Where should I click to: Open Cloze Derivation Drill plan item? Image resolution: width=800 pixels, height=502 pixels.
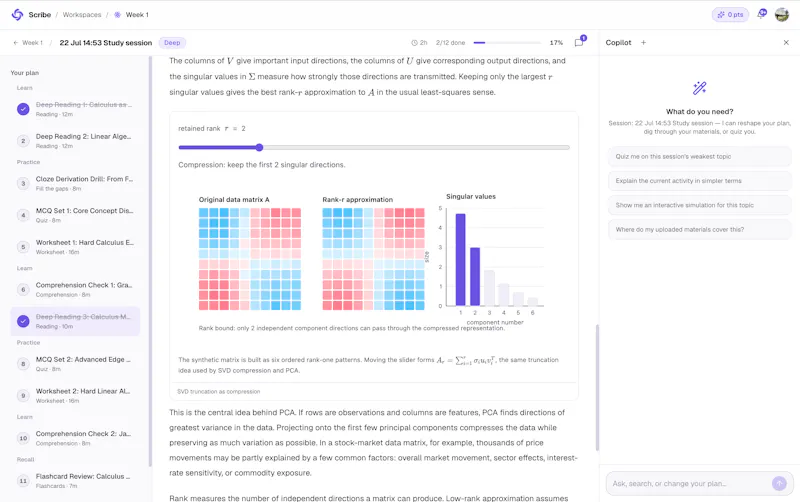[76, 184]
